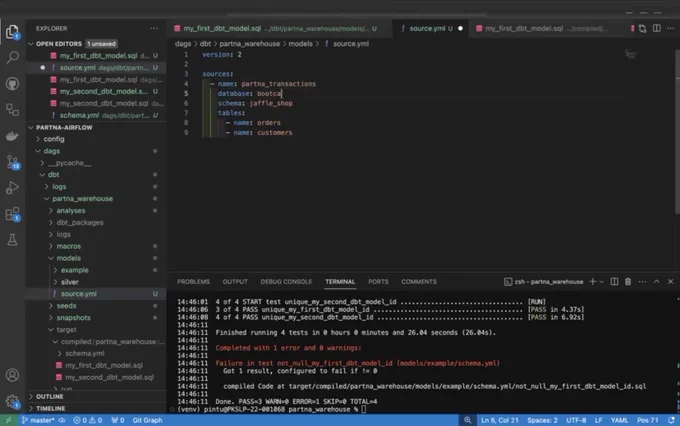Image resolution: width=680 pixels, height=426 pixels.
Task: Open the Docker whale view
Action: point(12,136)
